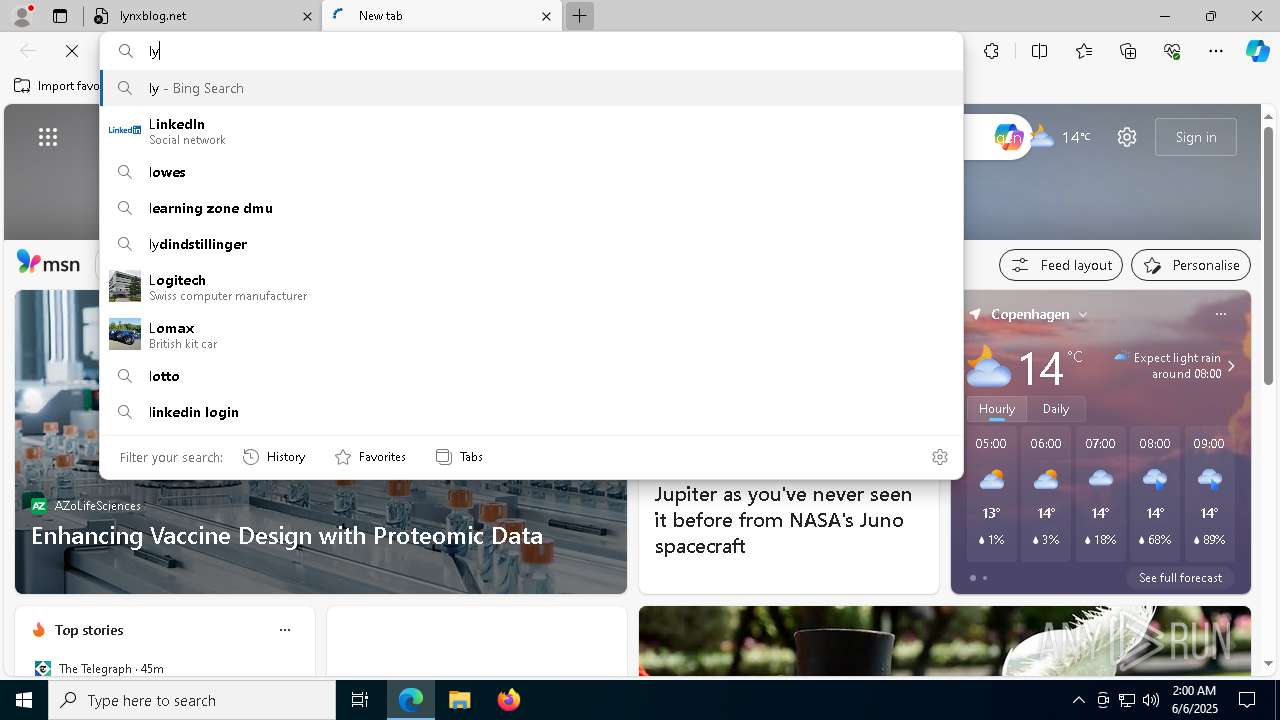Image resolution: width=1280 pixels, height=720 pixels.
Task: Filter search by History
Action: tap(274, 457)
